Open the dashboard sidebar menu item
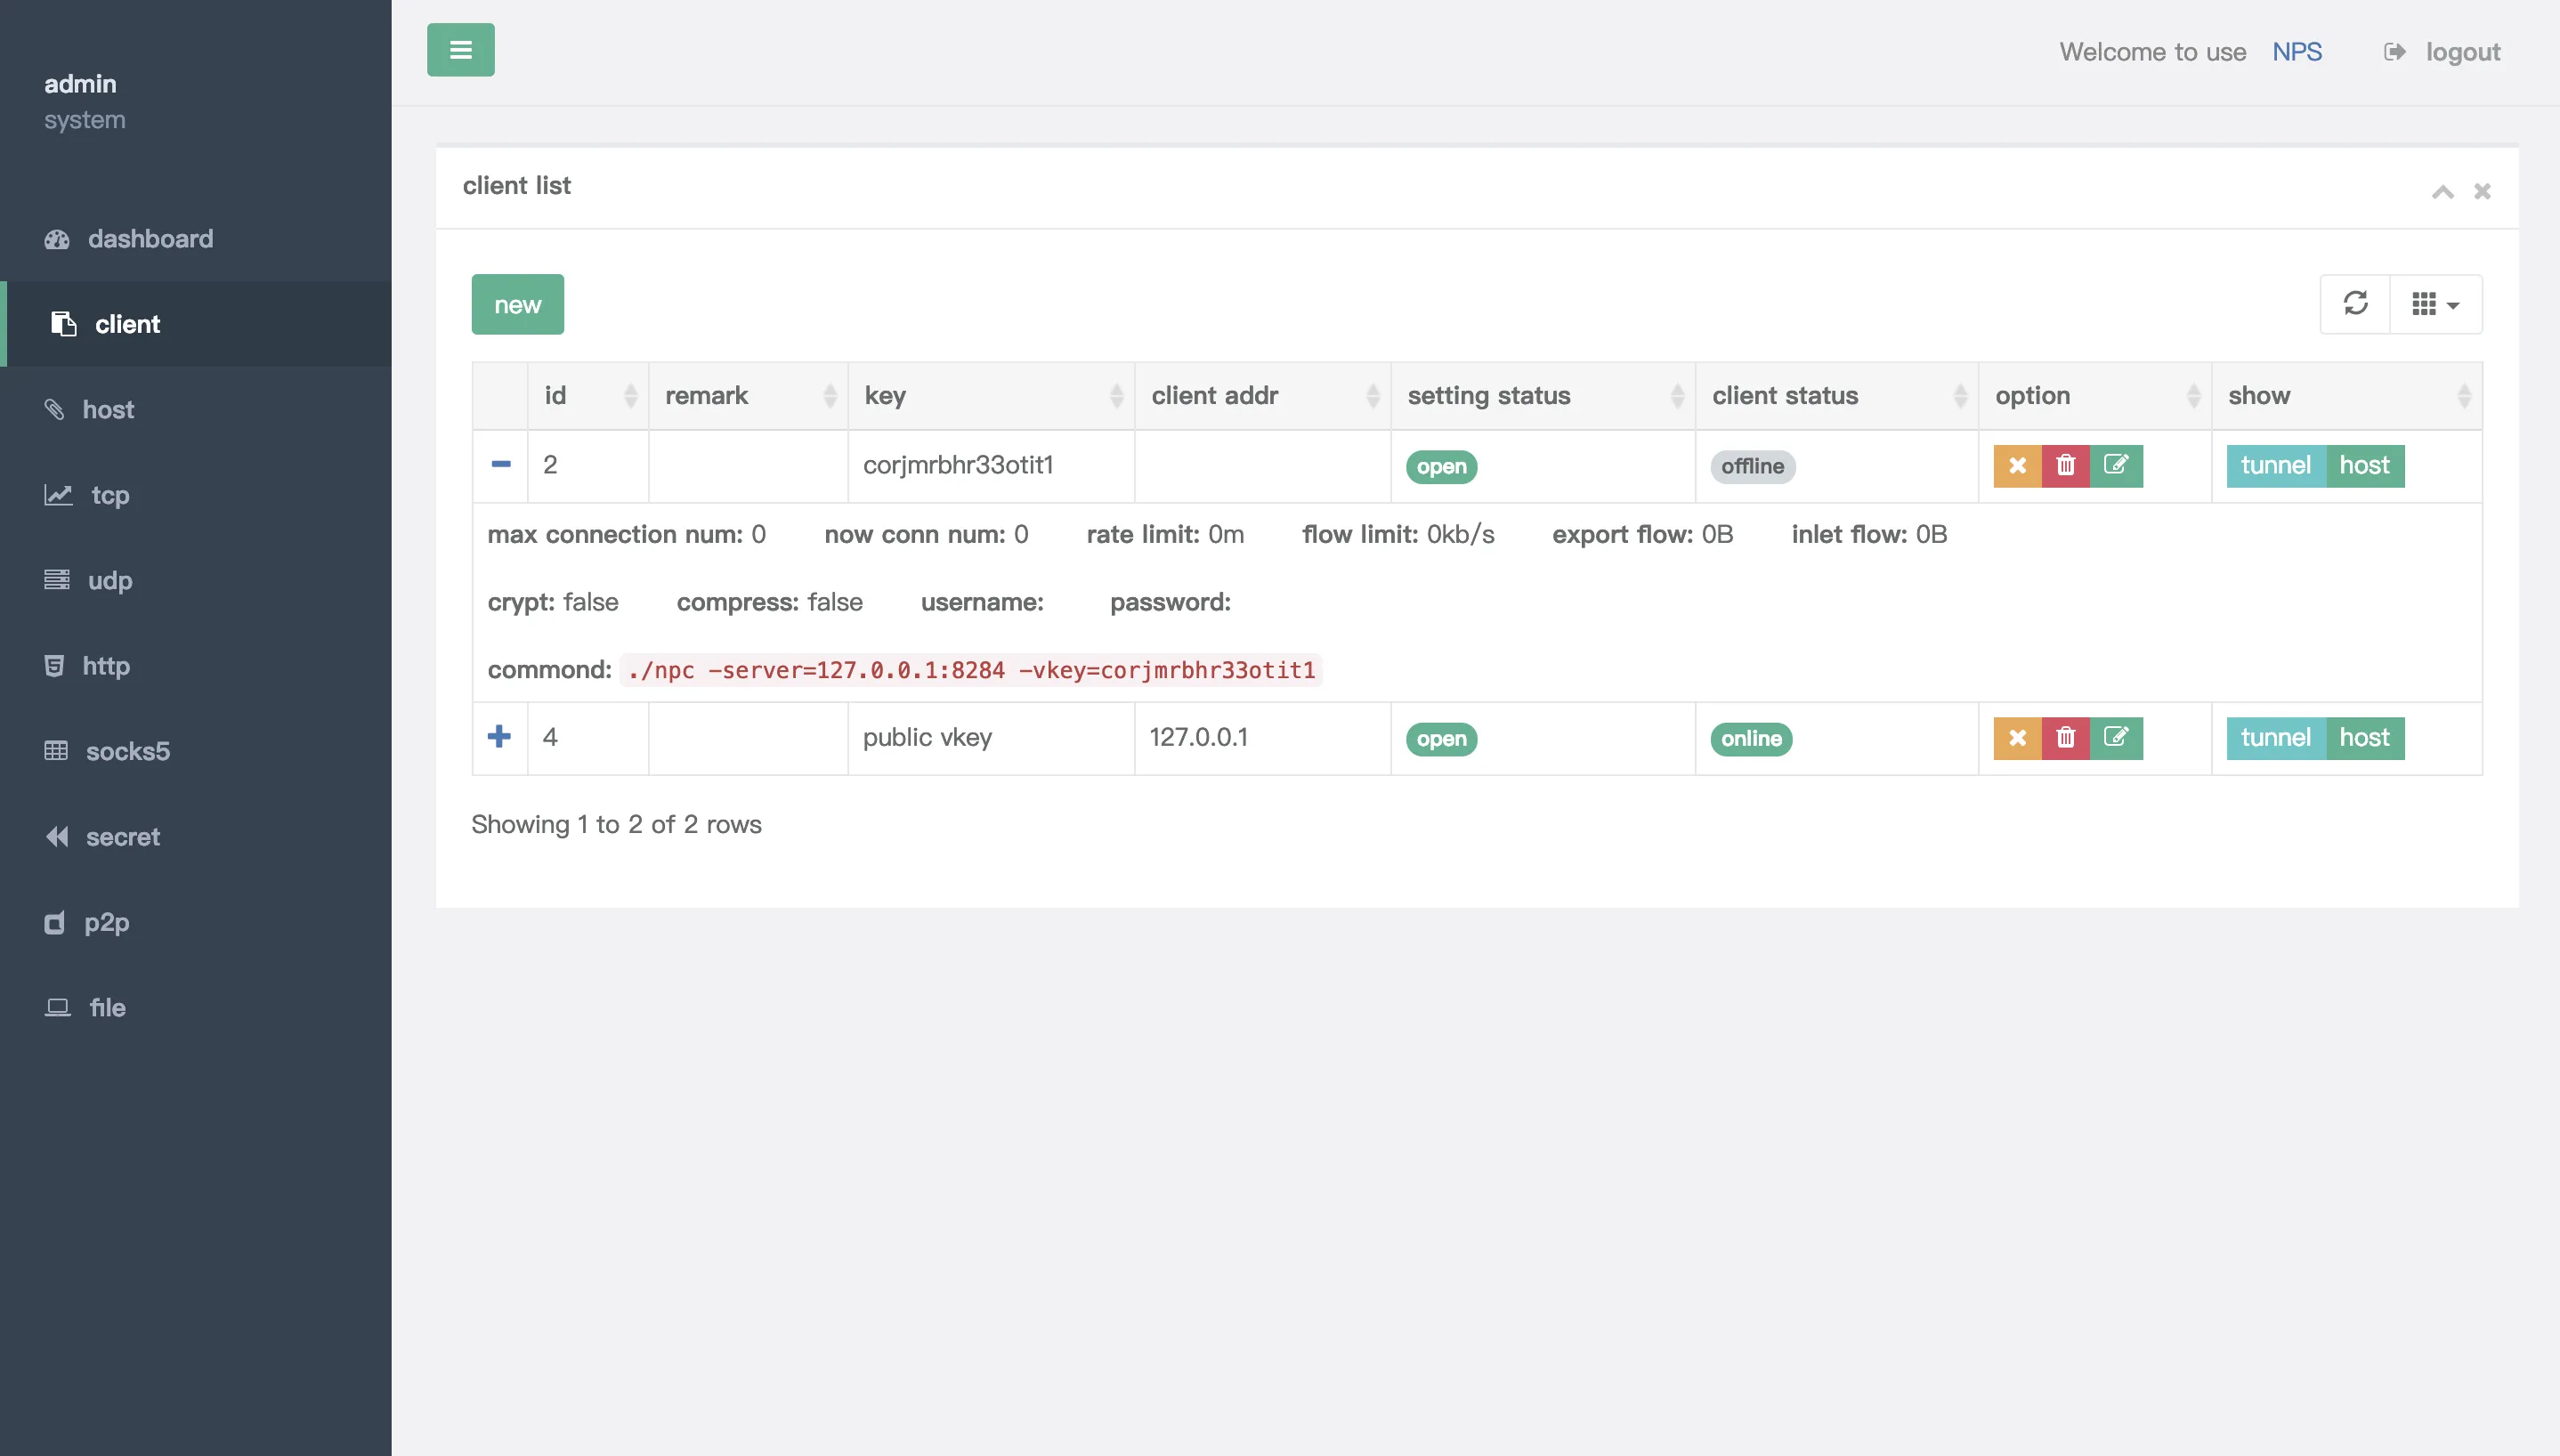The width and height of the screenshot is (2560, 1456). point(150,239)
